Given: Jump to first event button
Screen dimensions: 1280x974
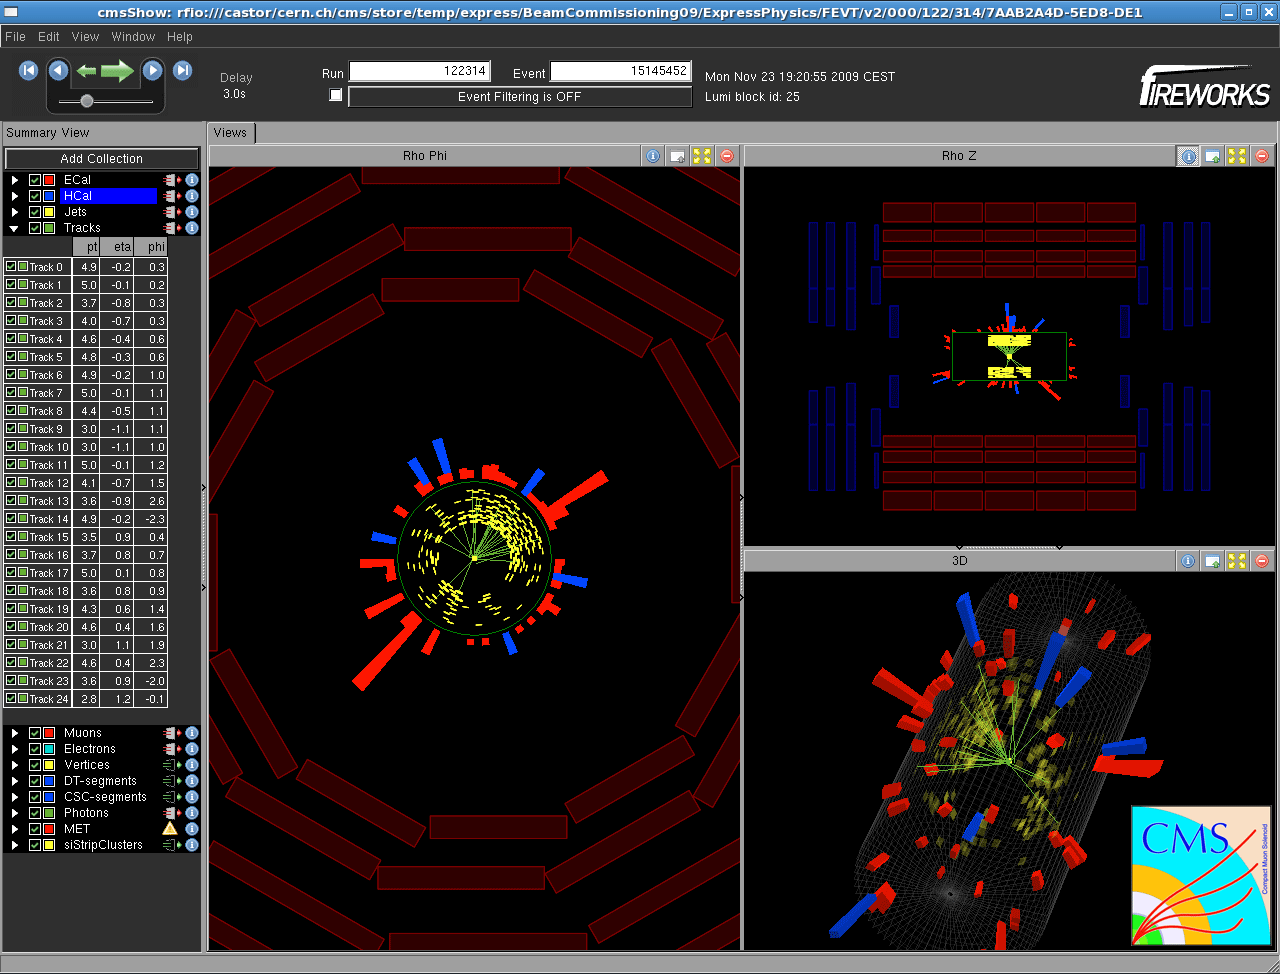Looking at the screenshot, I should click(28, 70).
